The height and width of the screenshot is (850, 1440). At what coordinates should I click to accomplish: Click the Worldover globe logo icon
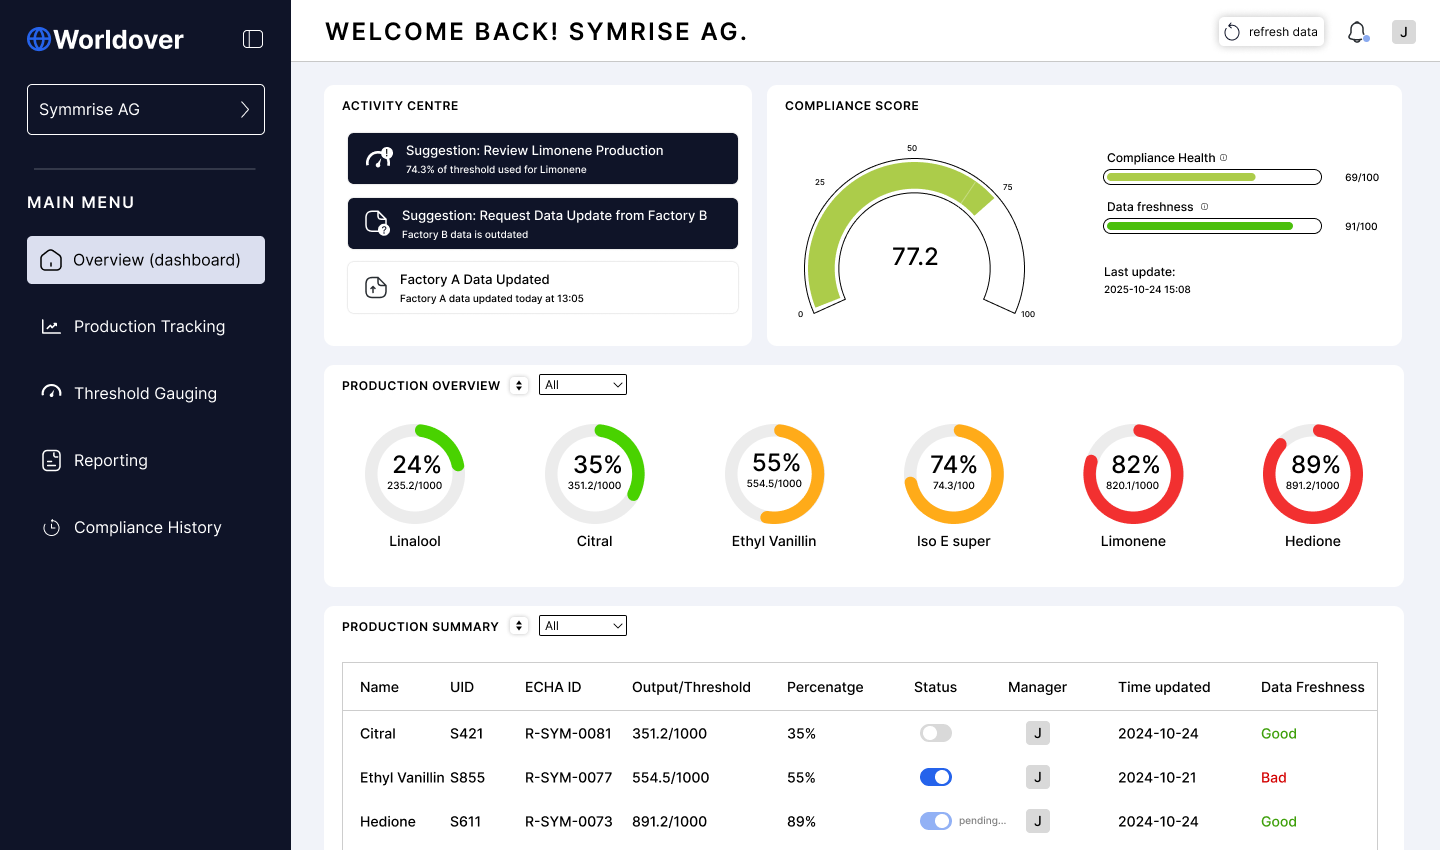pyautogui.click(x=39, y=39)
